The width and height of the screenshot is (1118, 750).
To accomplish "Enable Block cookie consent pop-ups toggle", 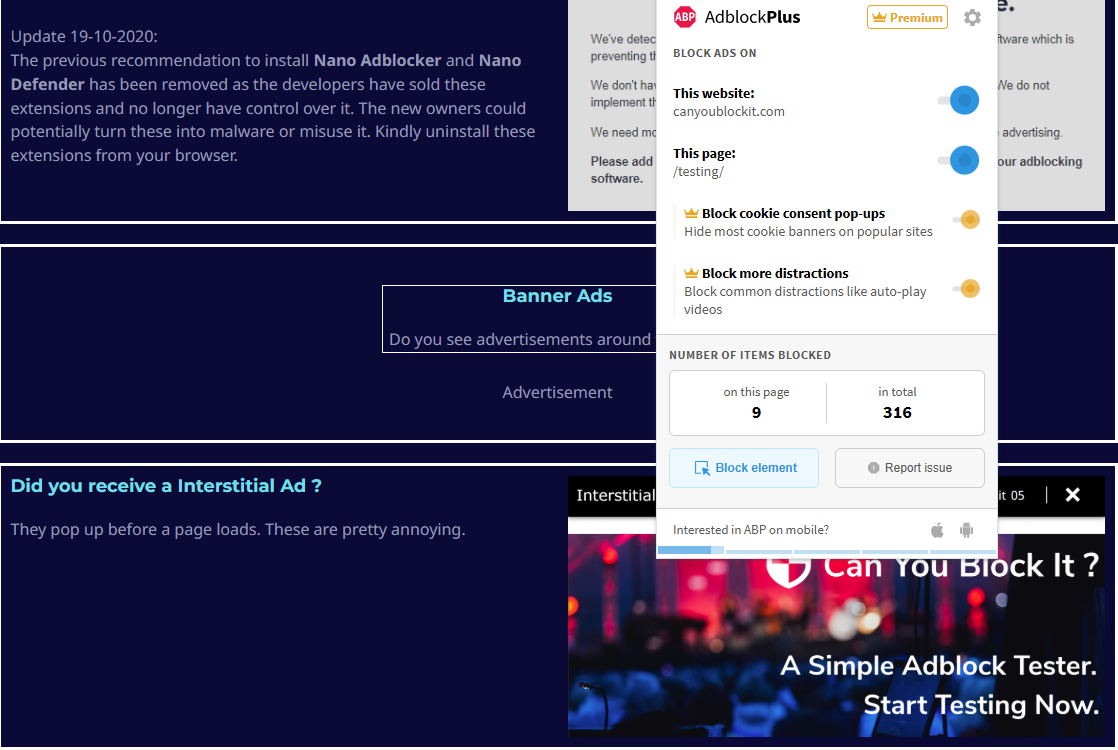I will coord(967,220).
